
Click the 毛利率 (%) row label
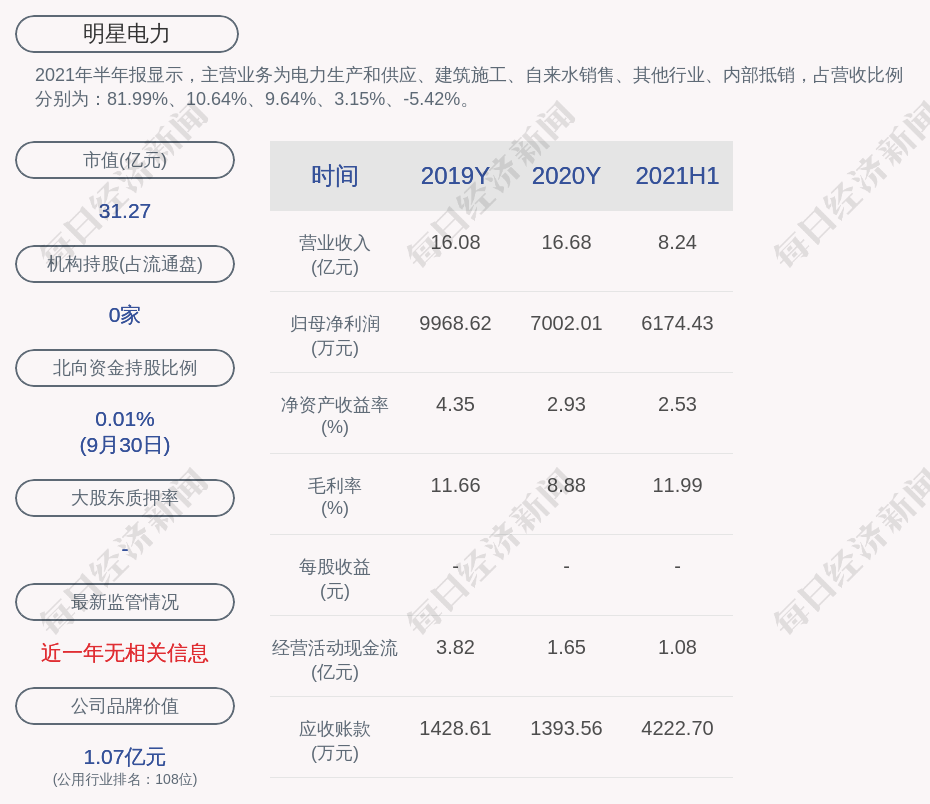(335, 497)
